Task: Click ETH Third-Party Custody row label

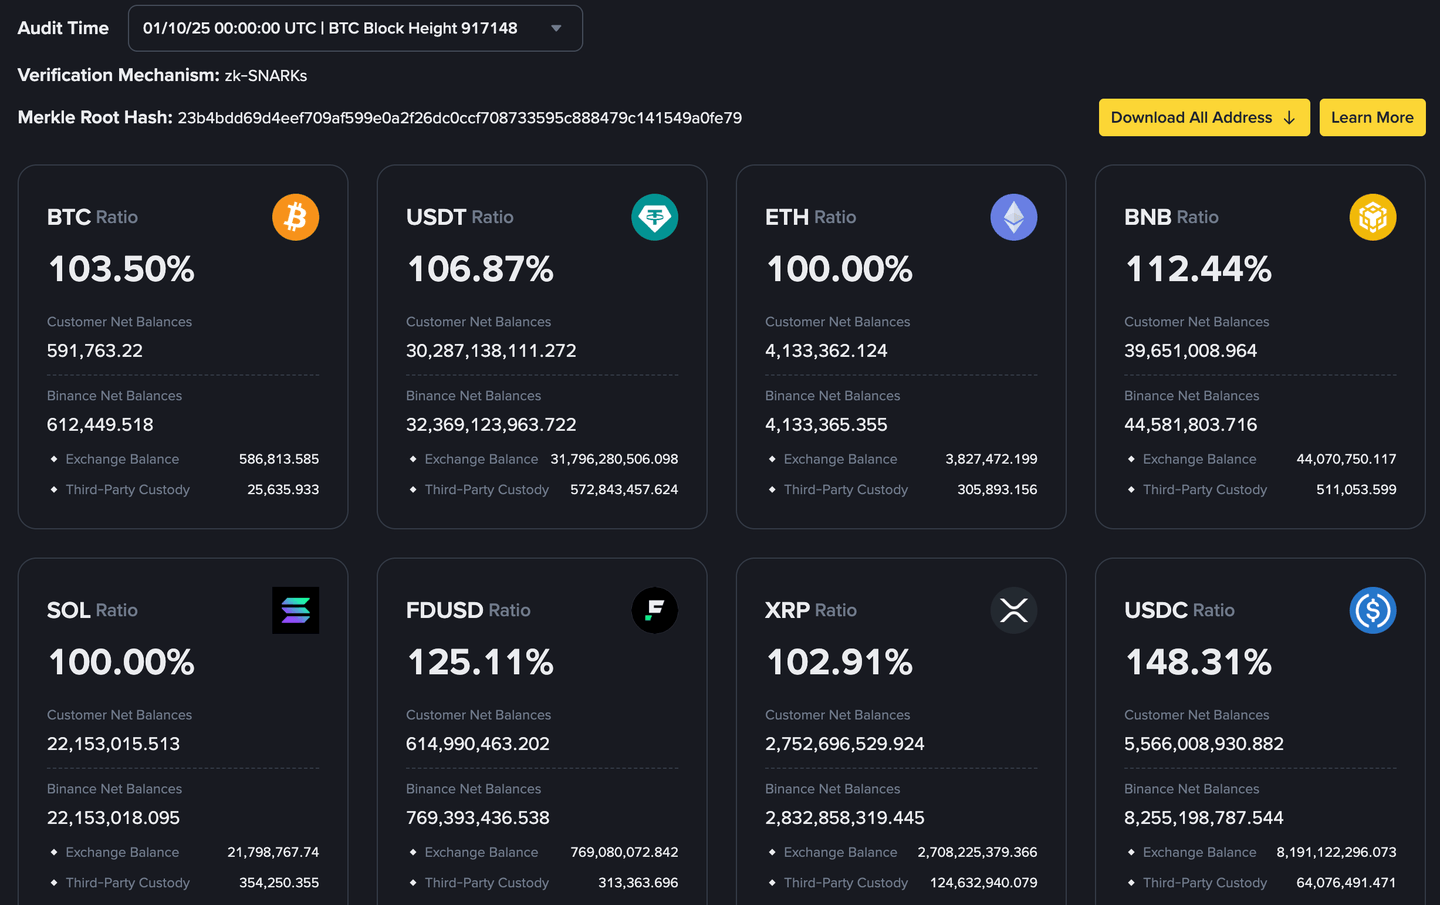Action: (845, 490)
